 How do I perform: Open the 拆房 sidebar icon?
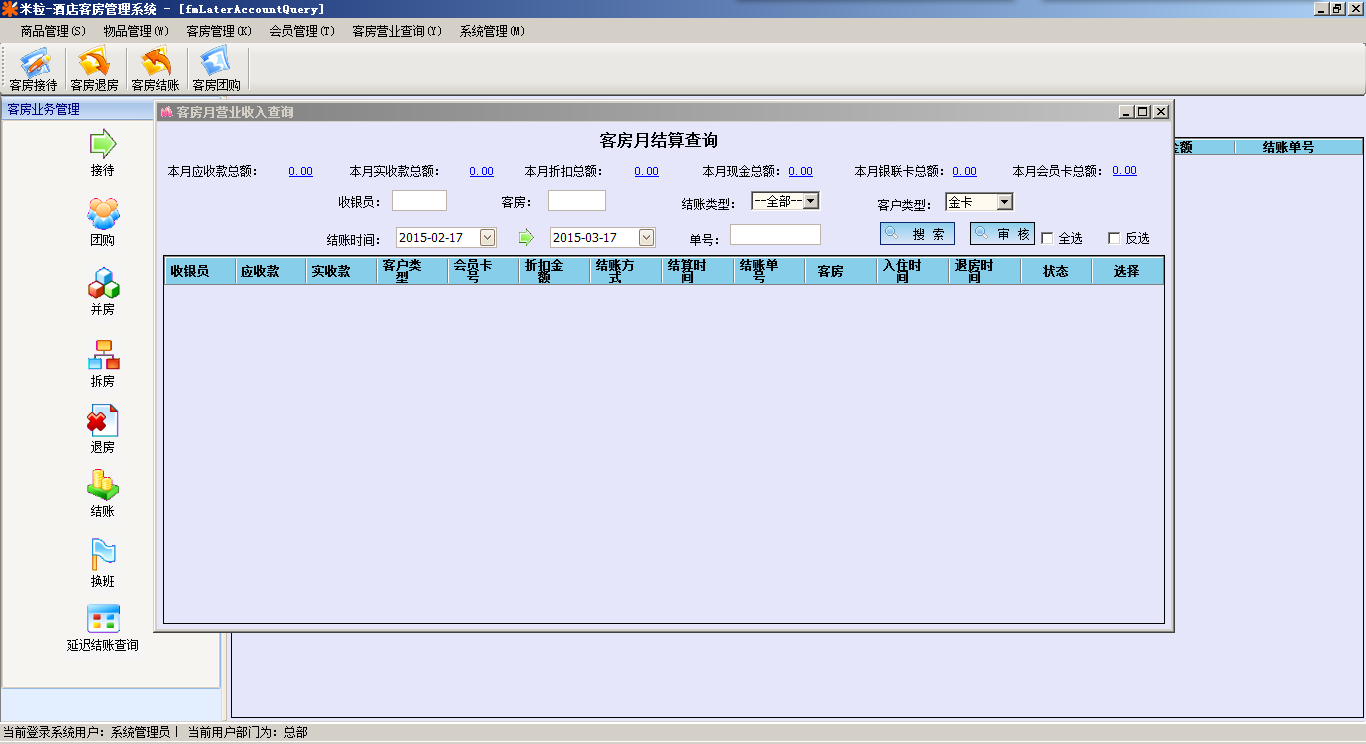coord(103,355)
